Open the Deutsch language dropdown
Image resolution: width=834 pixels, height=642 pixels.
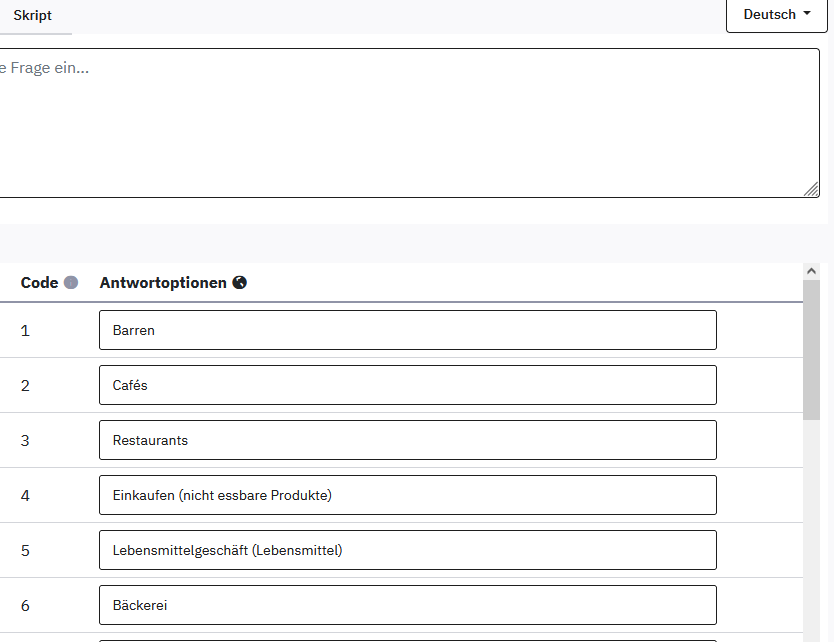[x=777, y=15]
